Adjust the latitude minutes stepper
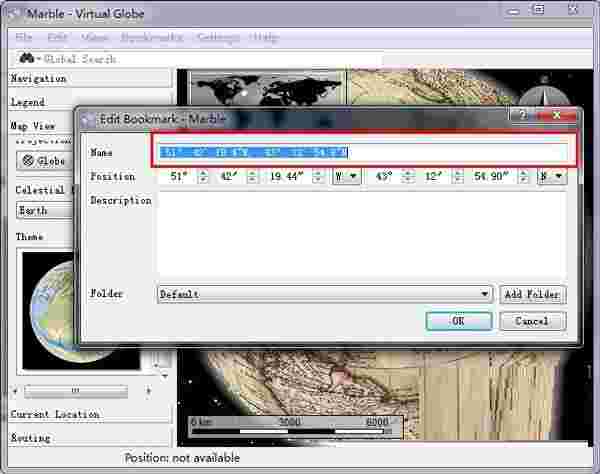 click(458, 176)
